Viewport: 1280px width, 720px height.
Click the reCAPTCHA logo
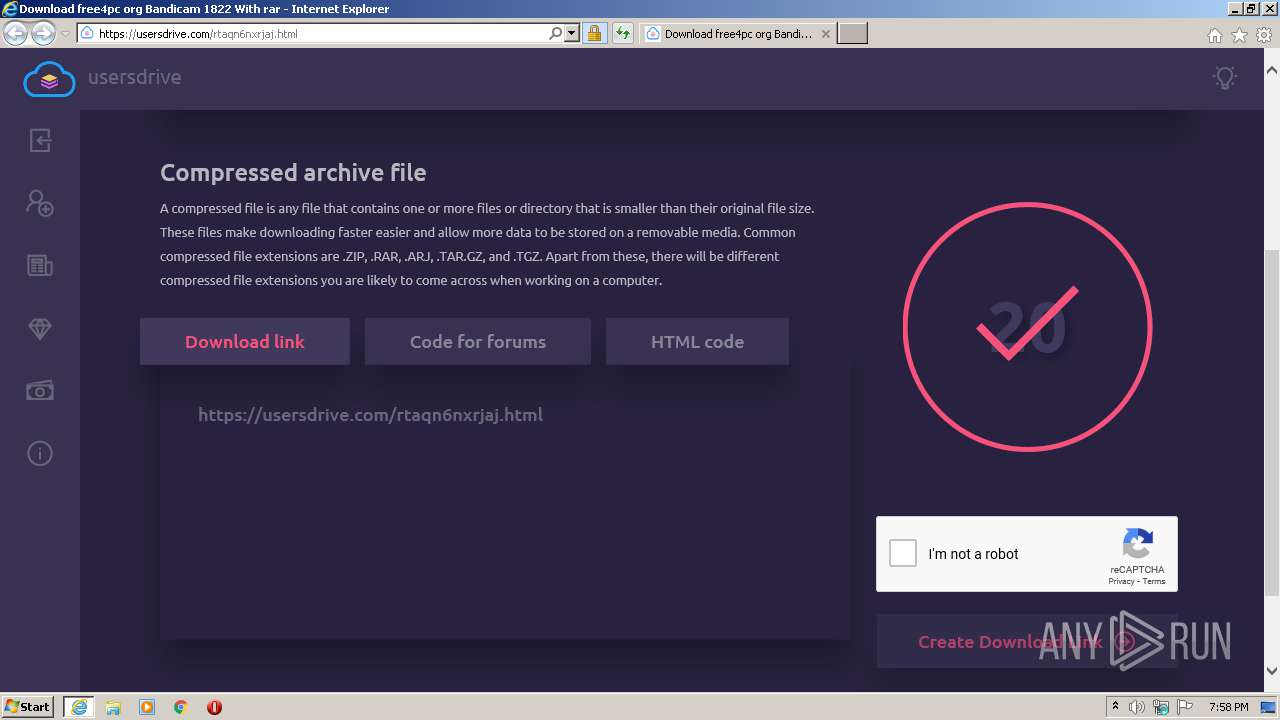tap(1137, 545)
